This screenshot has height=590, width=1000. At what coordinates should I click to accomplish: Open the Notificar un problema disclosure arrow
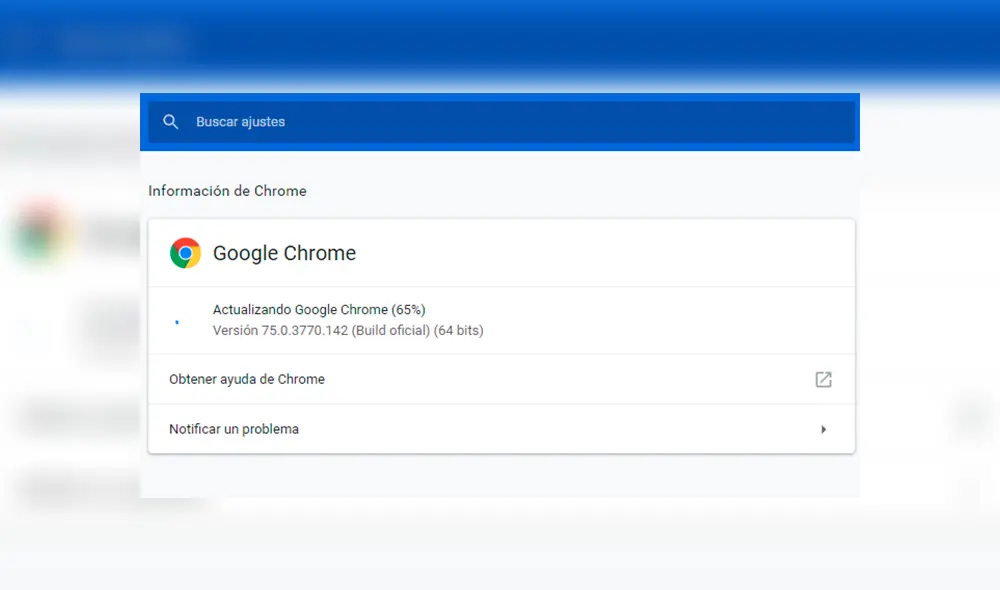(823, 428)
